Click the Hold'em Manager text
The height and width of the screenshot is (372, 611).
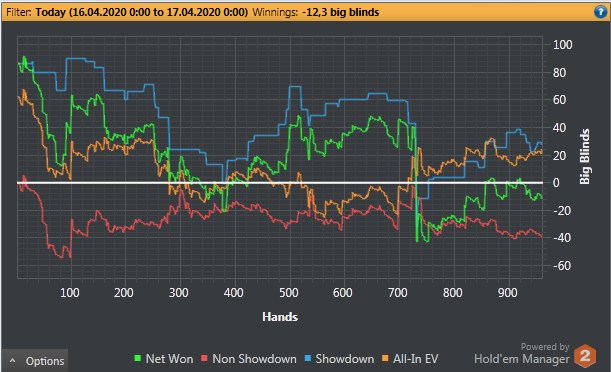tap(522, 358)
